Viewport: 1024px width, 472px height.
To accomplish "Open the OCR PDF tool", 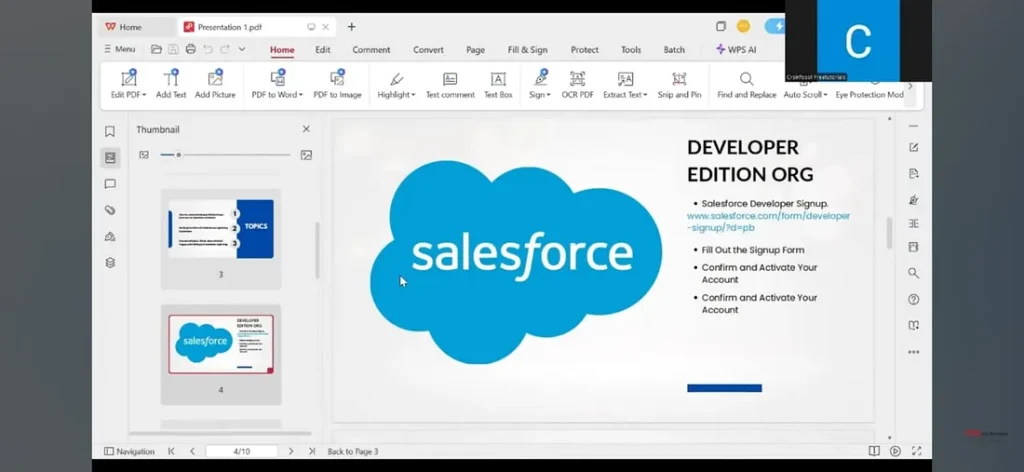I will (x=577, y=84).
